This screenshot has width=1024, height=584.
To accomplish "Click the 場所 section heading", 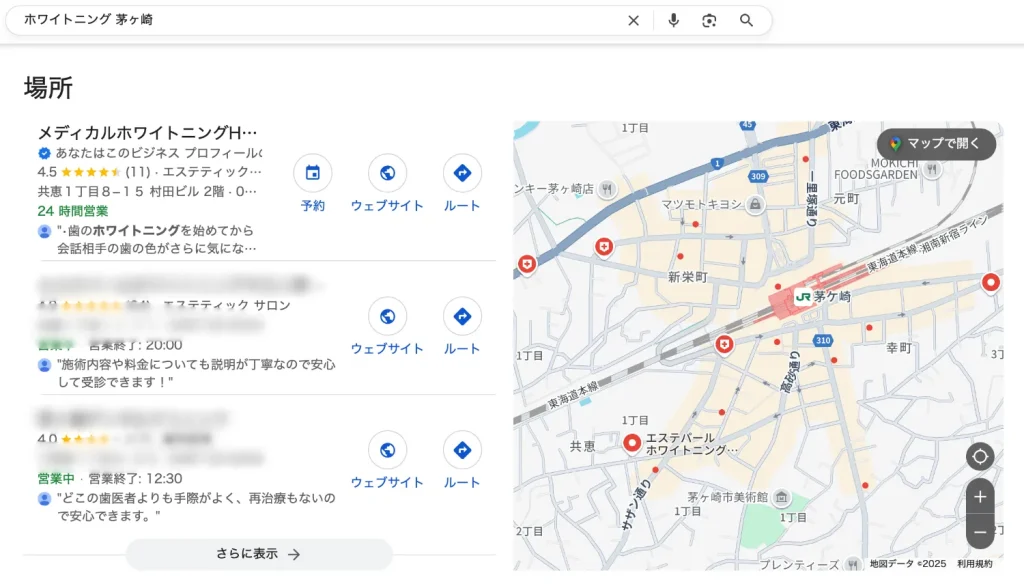I will click(x=48, y=88).
